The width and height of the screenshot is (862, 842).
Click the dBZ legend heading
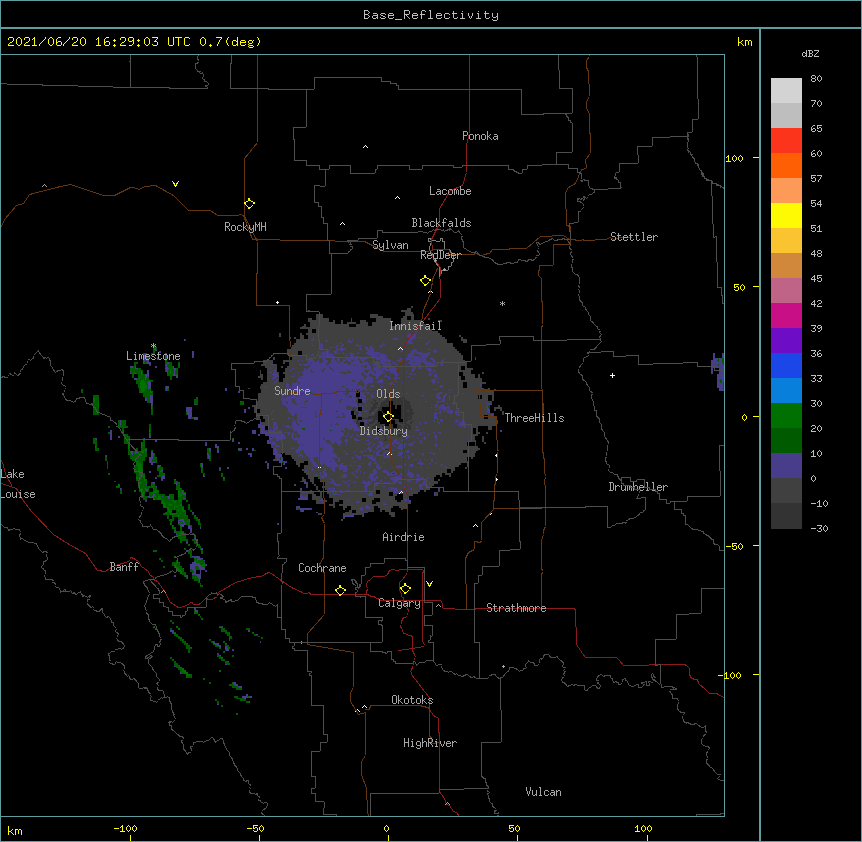click(x=810, y=54)
